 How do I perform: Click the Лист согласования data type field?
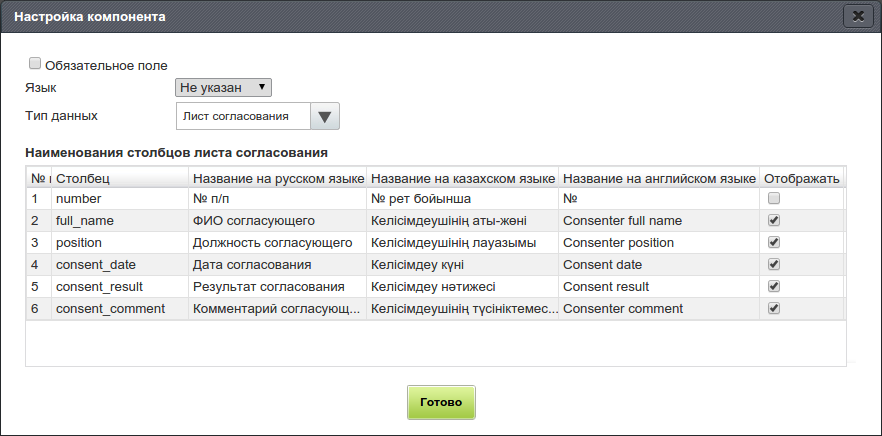pyautogui.click(x=244, y=116)
